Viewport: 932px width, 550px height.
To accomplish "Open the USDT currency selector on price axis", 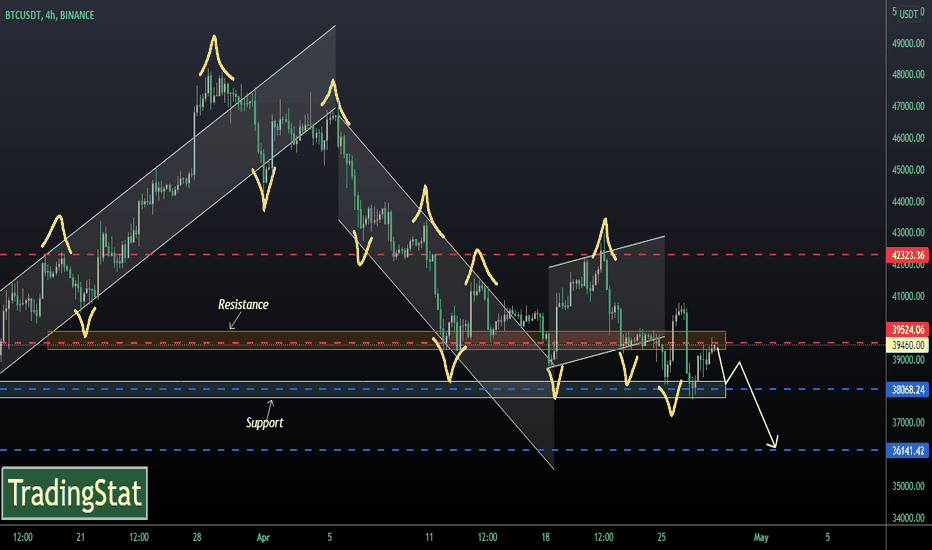I will pos(908,14).
